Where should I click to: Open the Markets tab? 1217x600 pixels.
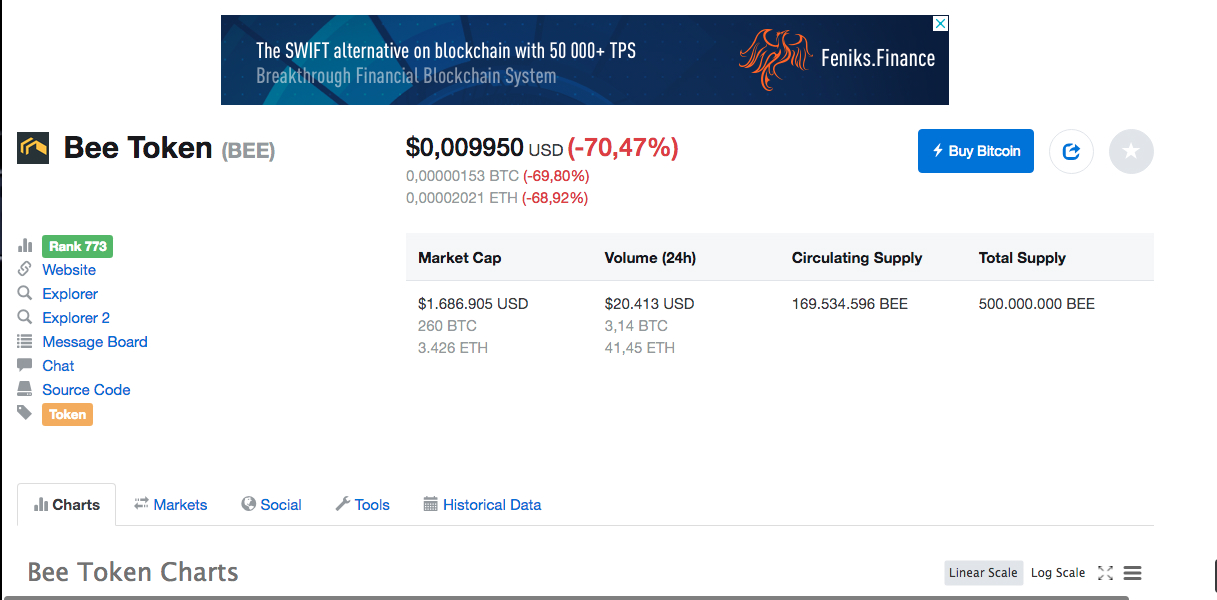(x=171, y=505)
